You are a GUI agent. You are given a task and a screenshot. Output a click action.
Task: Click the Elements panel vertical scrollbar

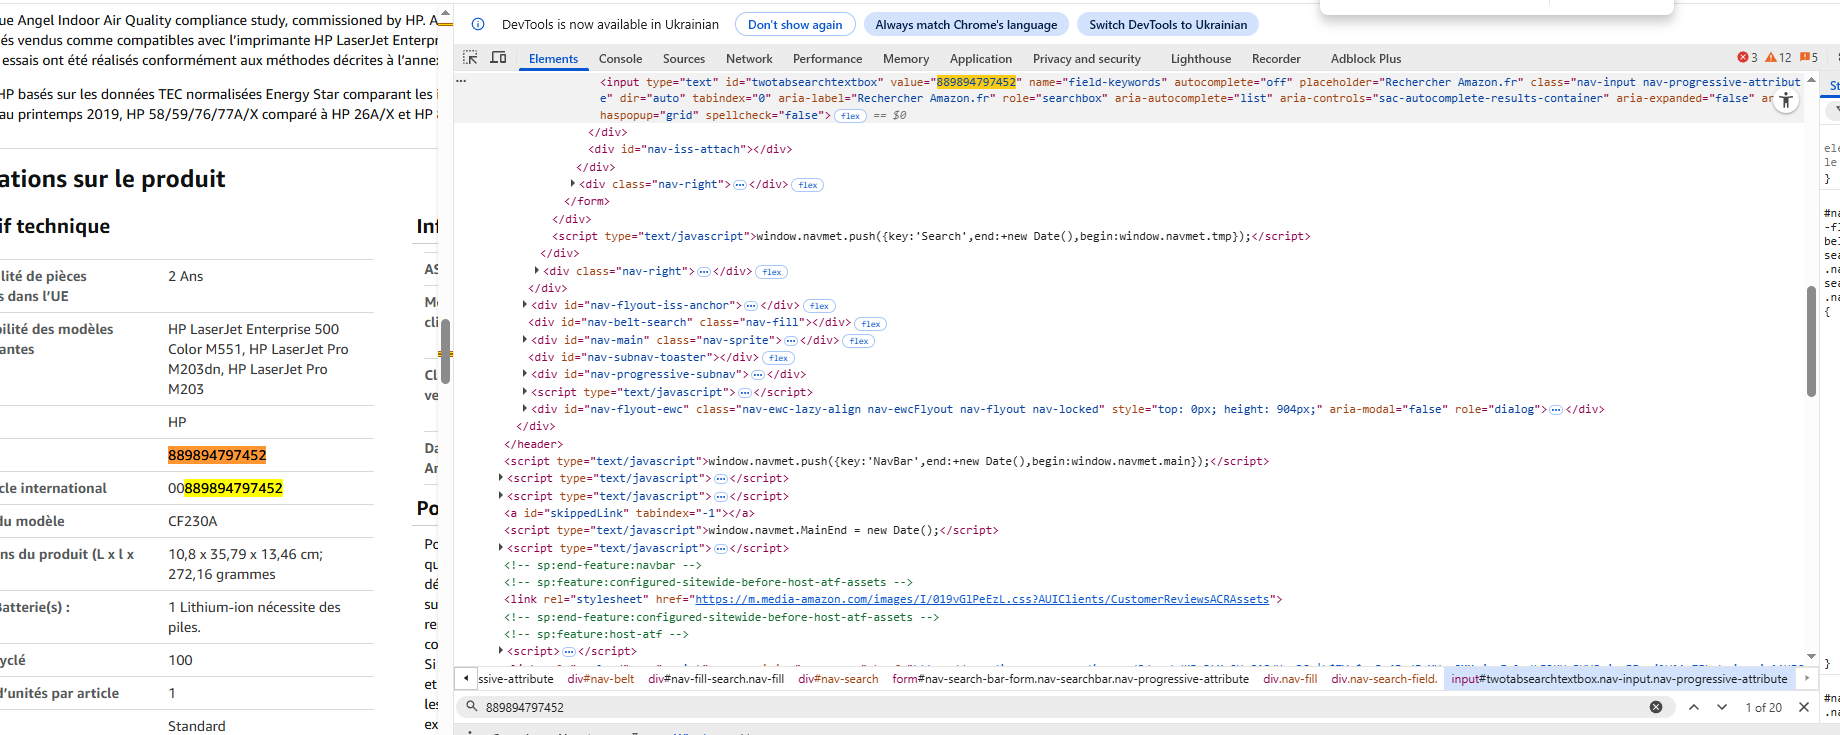(x=1811, y=341)
